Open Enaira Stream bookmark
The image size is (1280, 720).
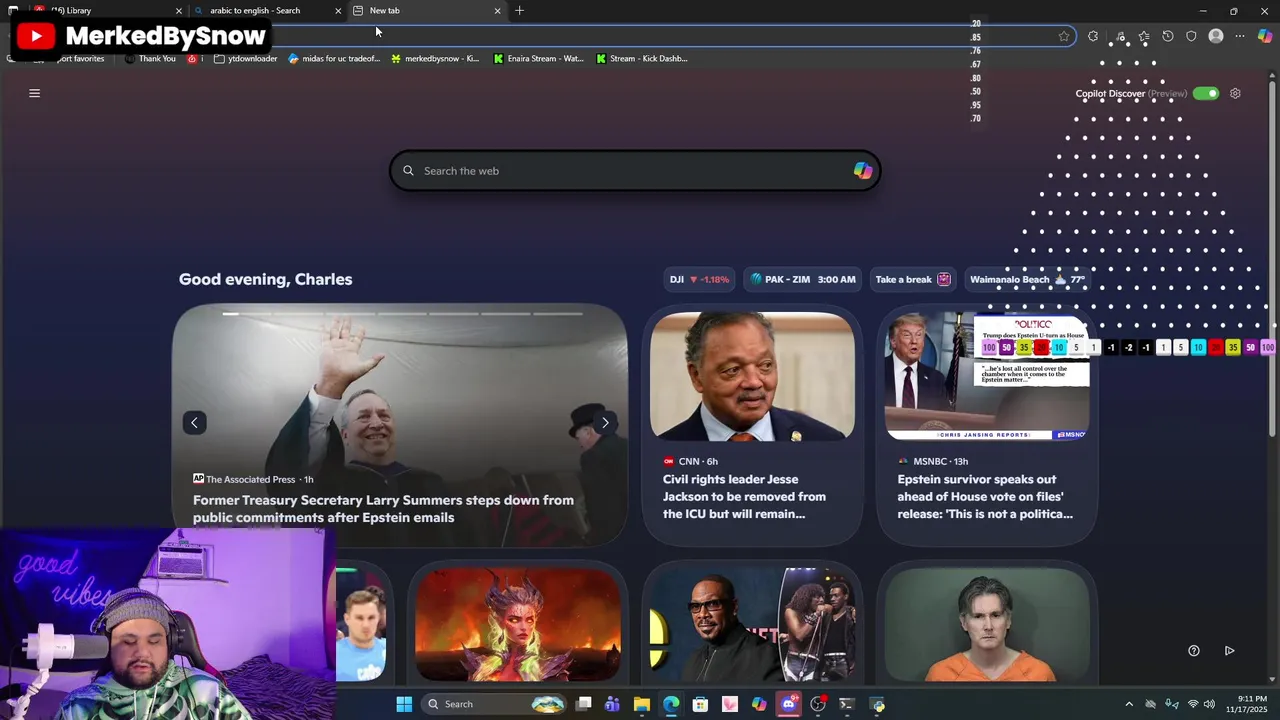(538, 59)
